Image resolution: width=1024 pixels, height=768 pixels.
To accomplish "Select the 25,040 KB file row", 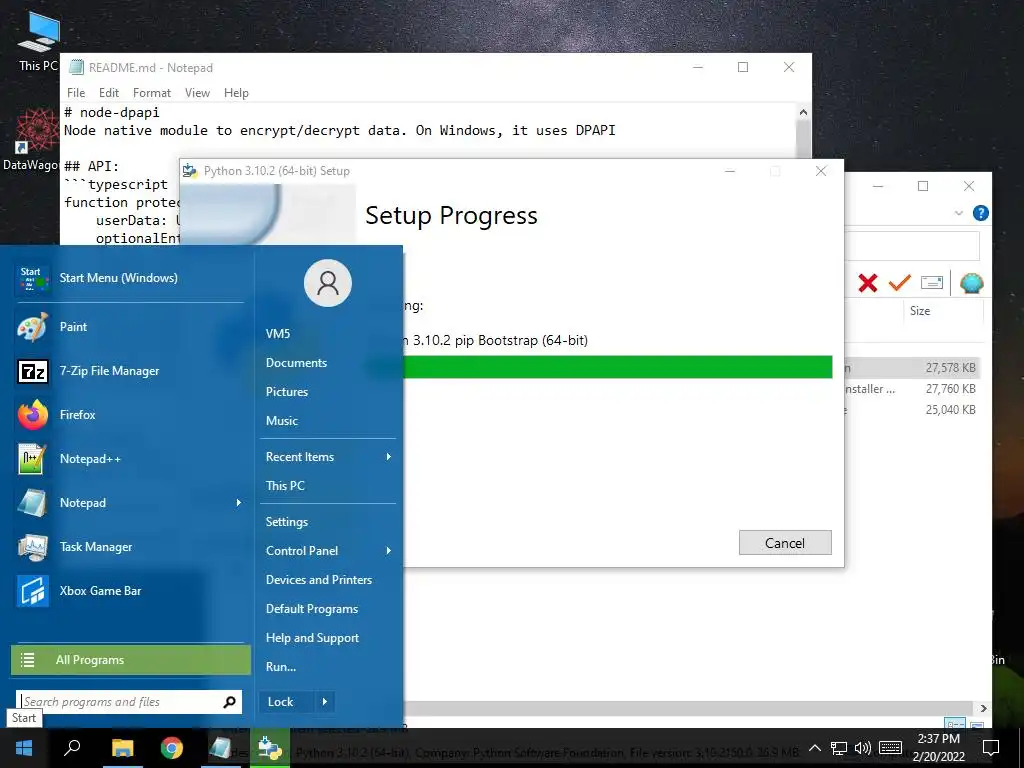I will (913, 410).
